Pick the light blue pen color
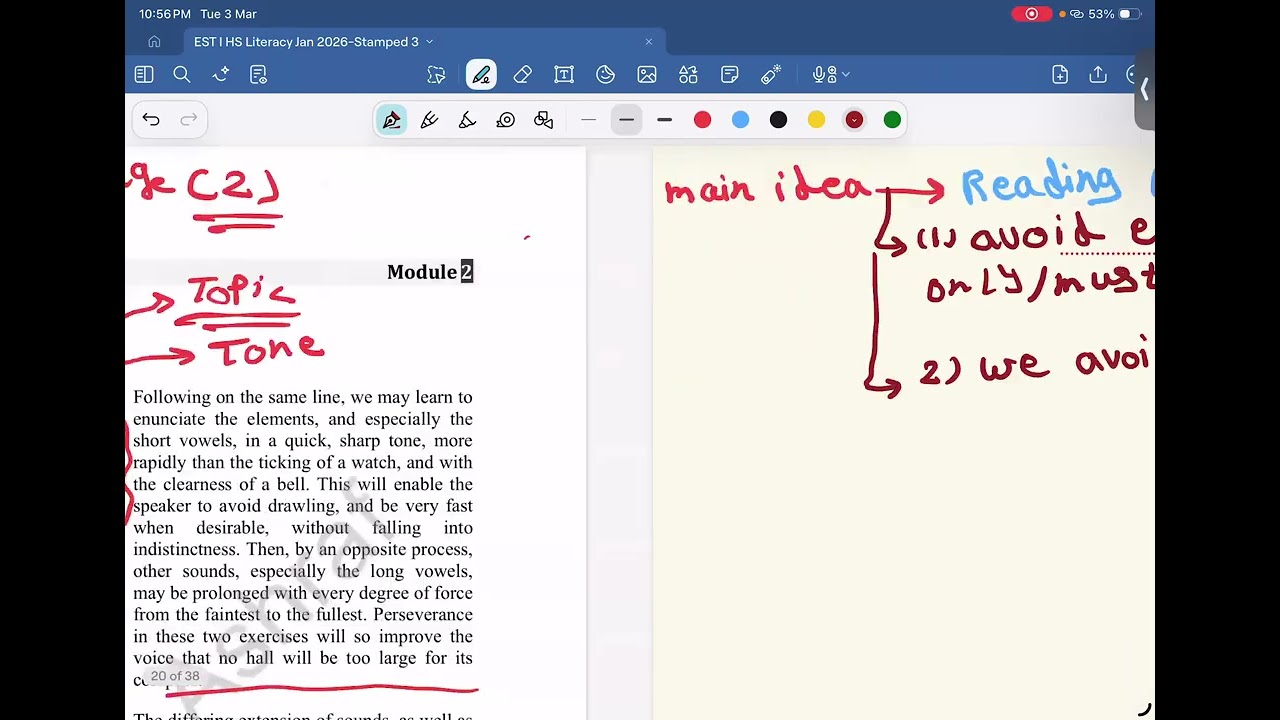The width and height of the screenshot is (1280, 720). (740, 120)
